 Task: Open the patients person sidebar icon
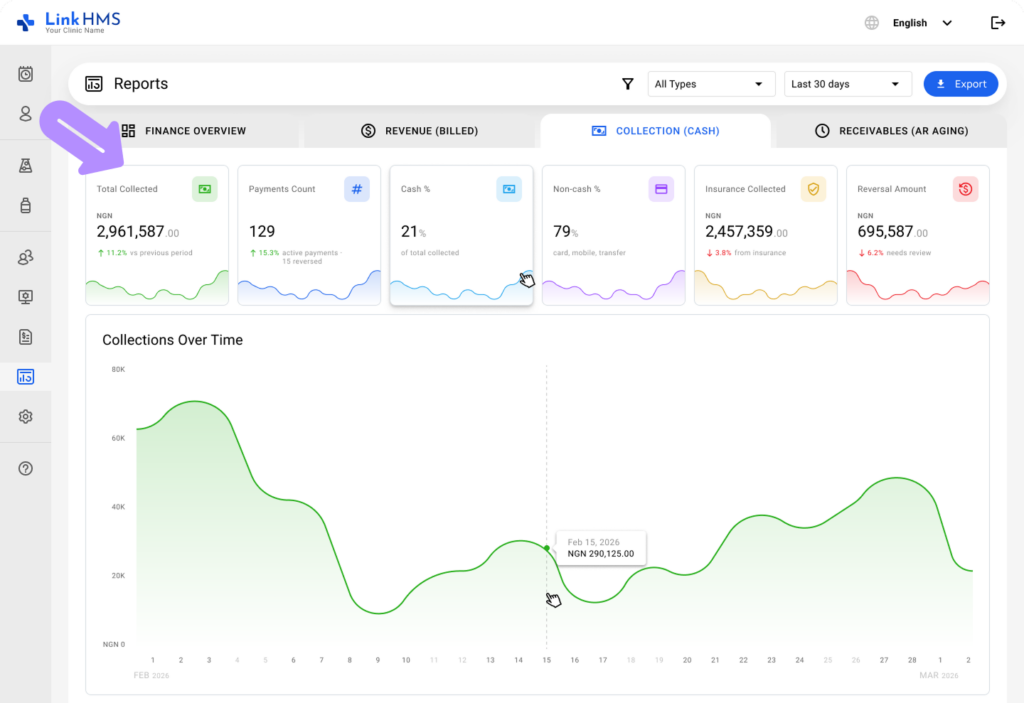tap(25, 114)
